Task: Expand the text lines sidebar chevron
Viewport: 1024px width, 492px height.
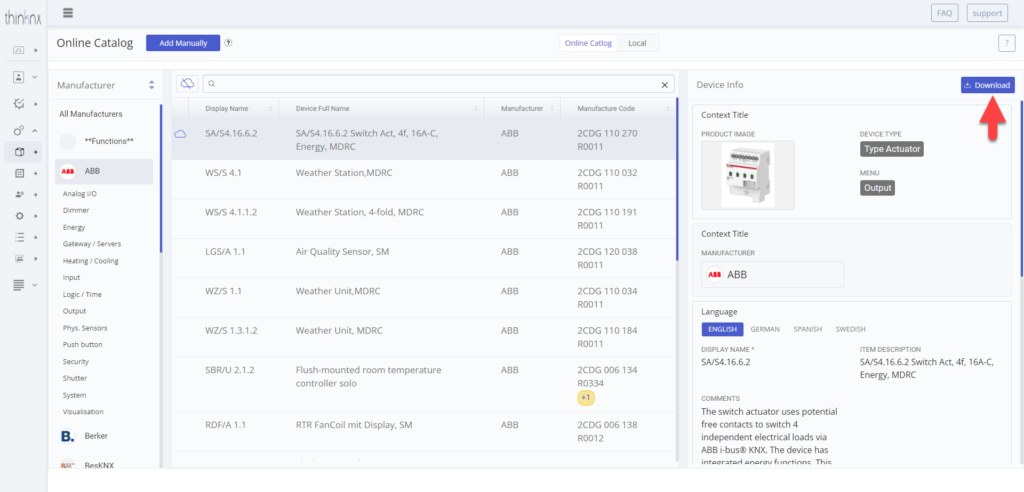Action: (x=35, y=285)
